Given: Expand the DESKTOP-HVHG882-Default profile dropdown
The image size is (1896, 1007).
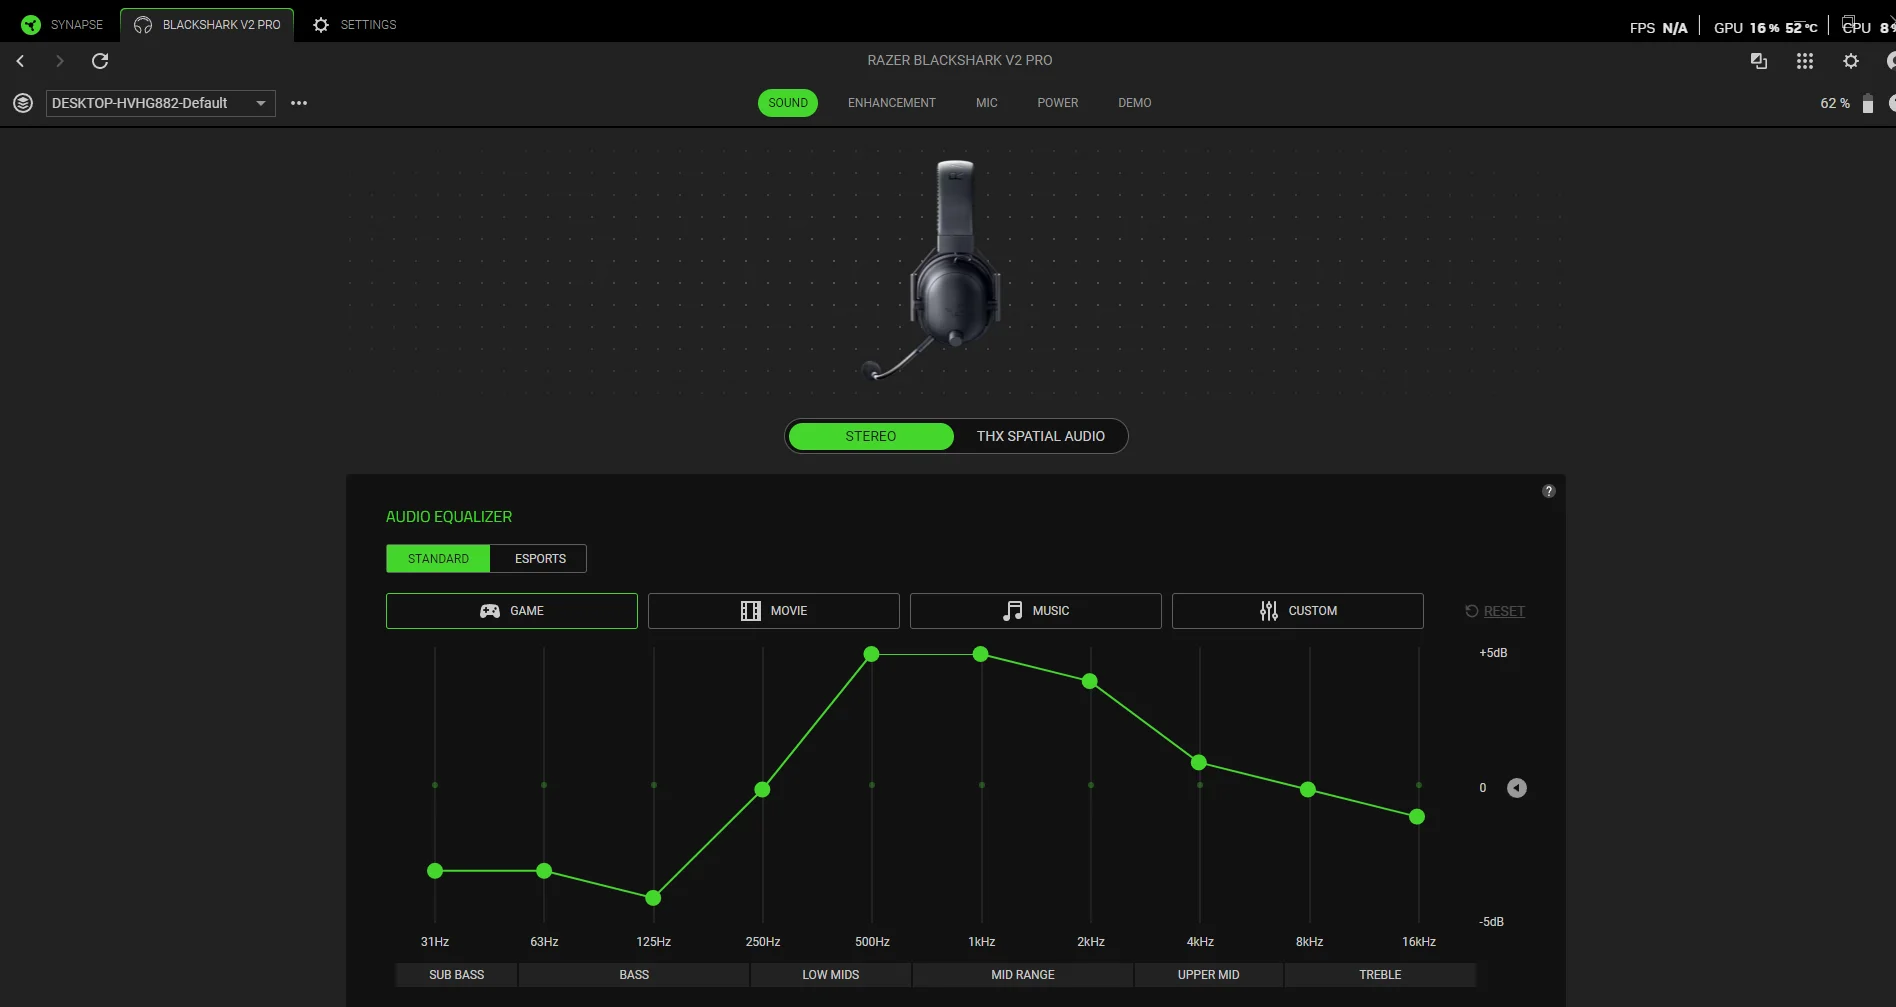Looking at the screenshot, I should coord(160,103).
